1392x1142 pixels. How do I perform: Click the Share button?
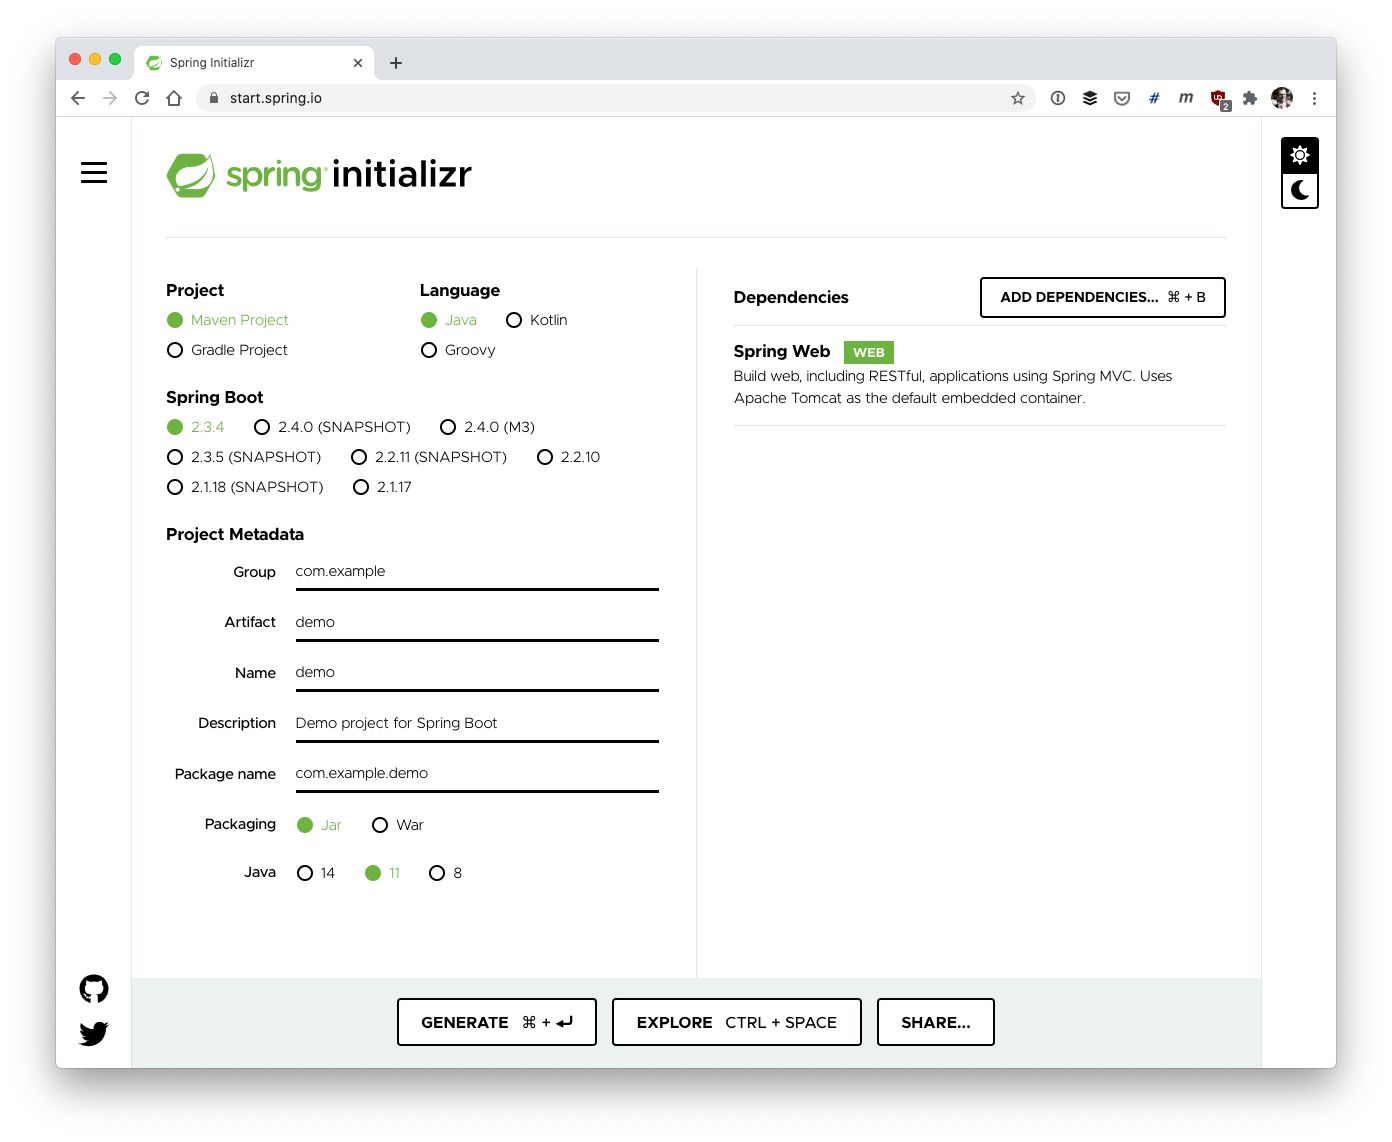(936, 1022)
